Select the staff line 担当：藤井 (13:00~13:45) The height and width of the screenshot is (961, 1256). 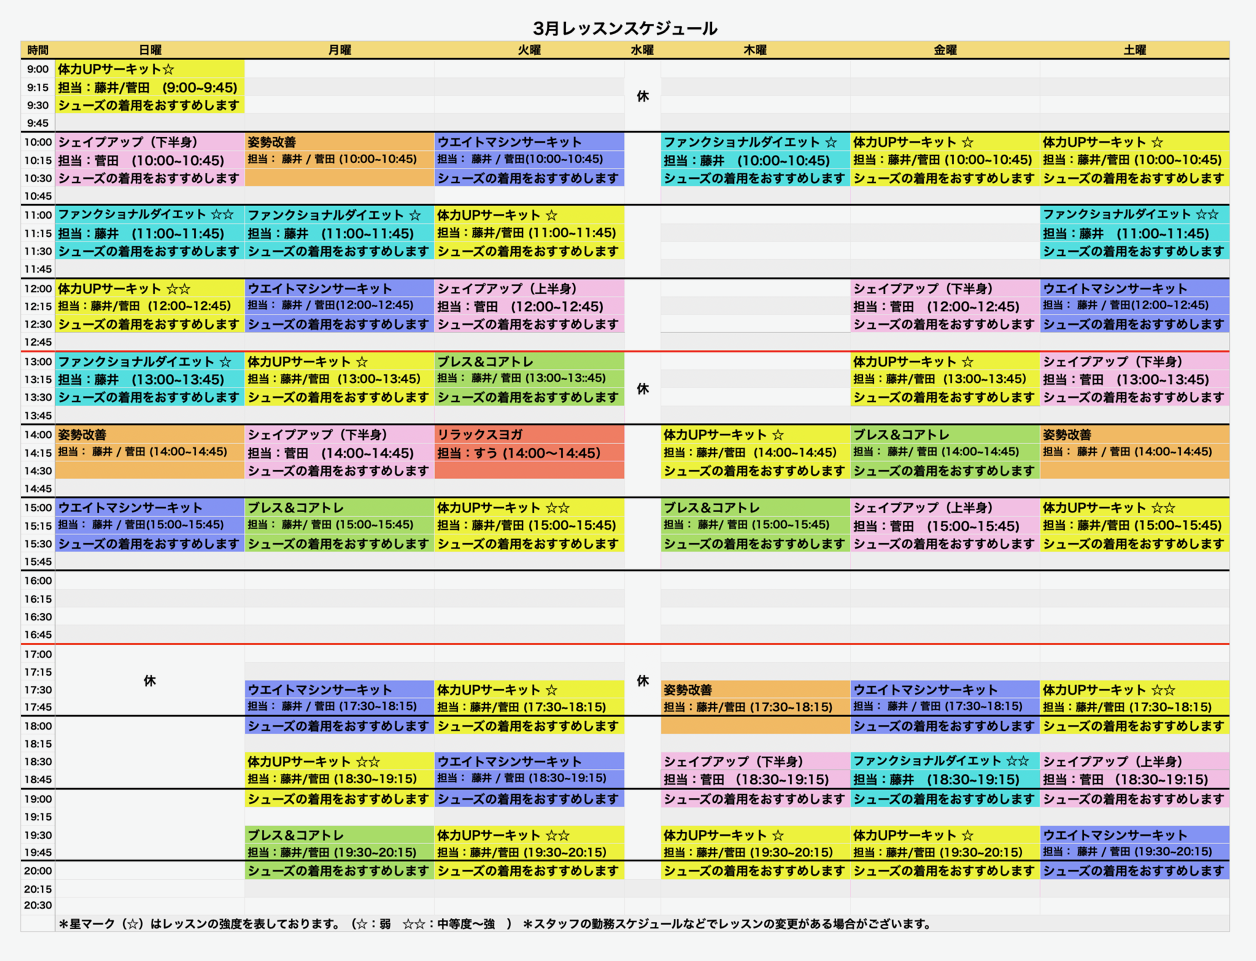[x=141, y=380]
